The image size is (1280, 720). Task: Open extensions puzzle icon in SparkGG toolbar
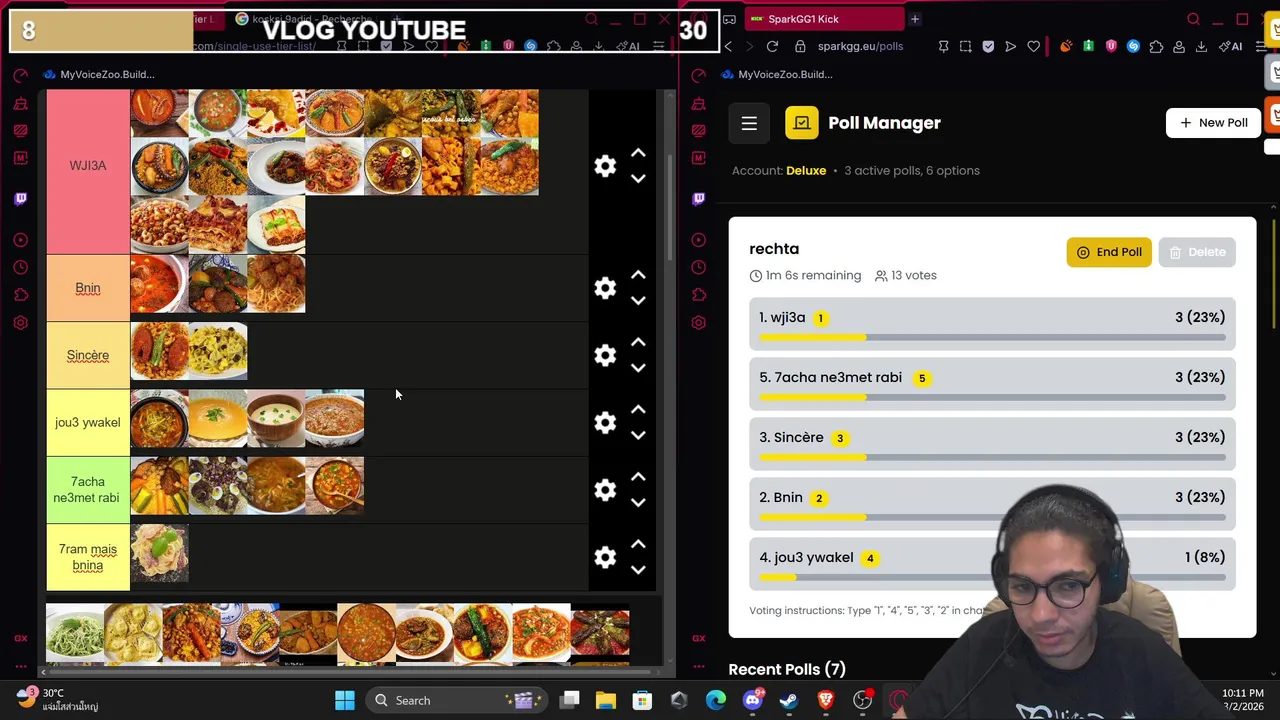(1156, 46)
